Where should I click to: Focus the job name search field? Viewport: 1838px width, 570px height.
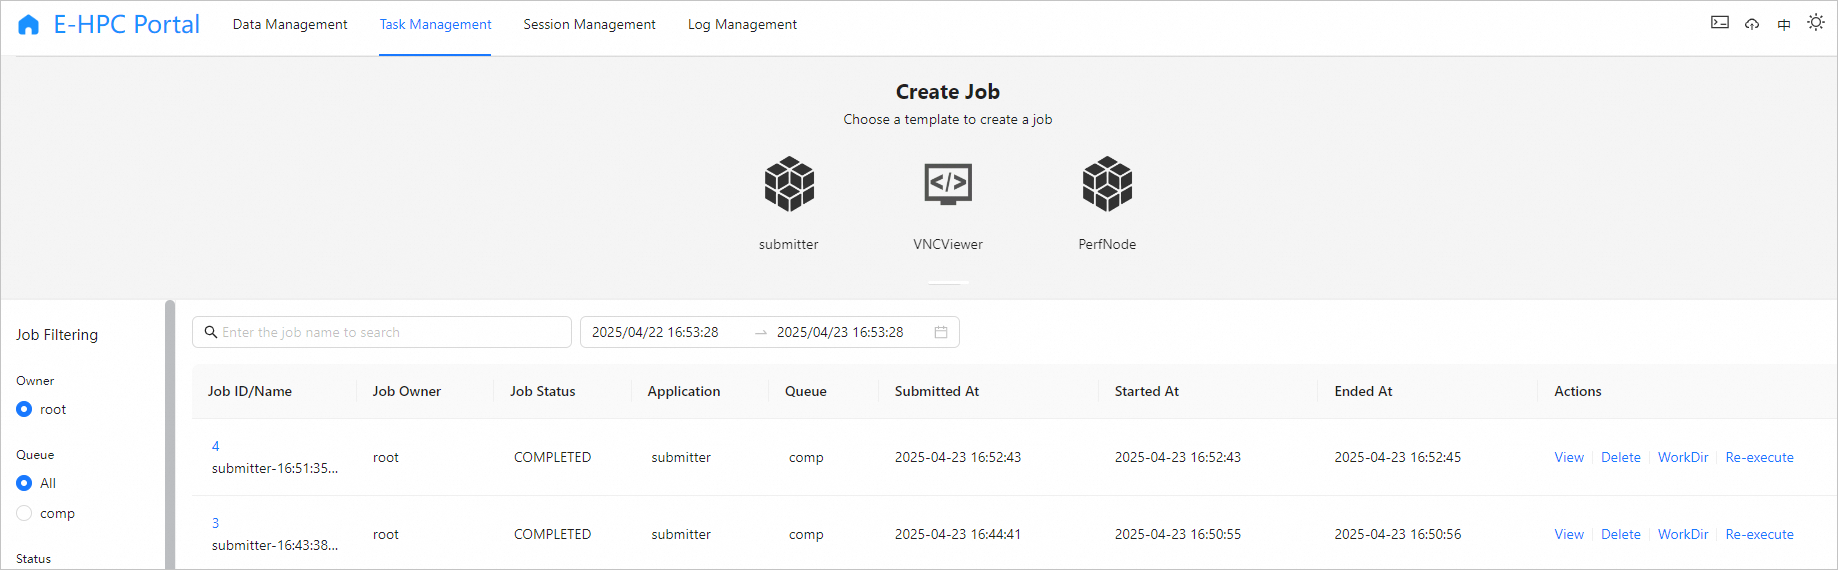390,332
